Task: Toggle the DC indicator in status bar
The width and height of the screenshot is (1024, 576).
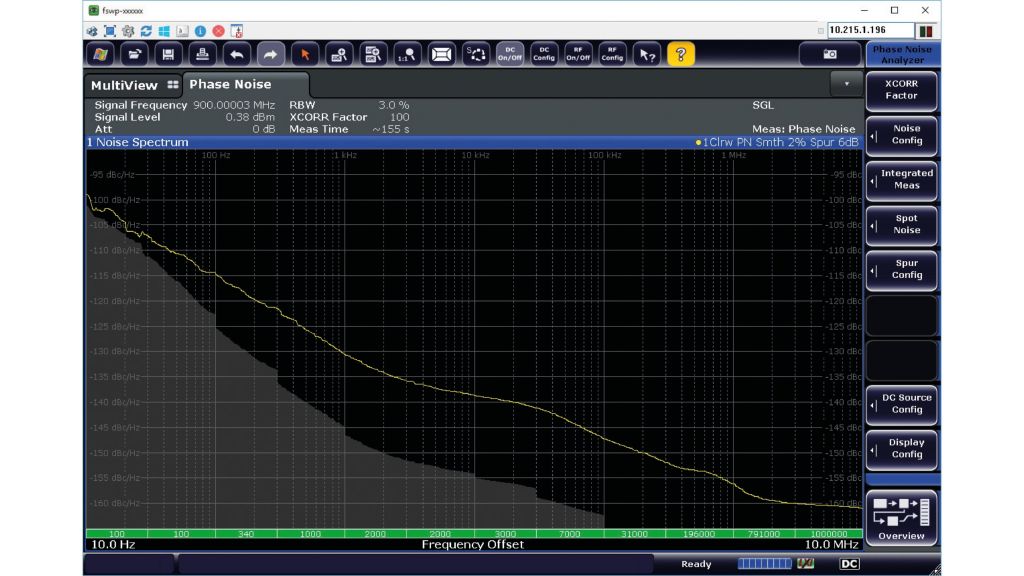Action: coord(849,564)
